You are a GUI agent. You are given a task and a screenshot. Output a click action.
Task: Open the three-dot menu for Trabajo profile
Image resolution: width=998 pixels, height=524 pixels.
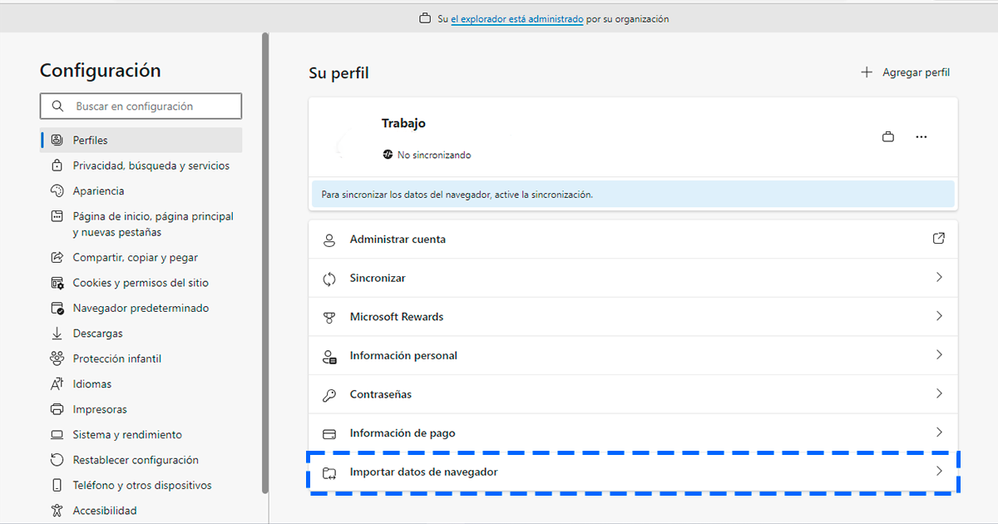pyautogui.click(x=921, y=137)
